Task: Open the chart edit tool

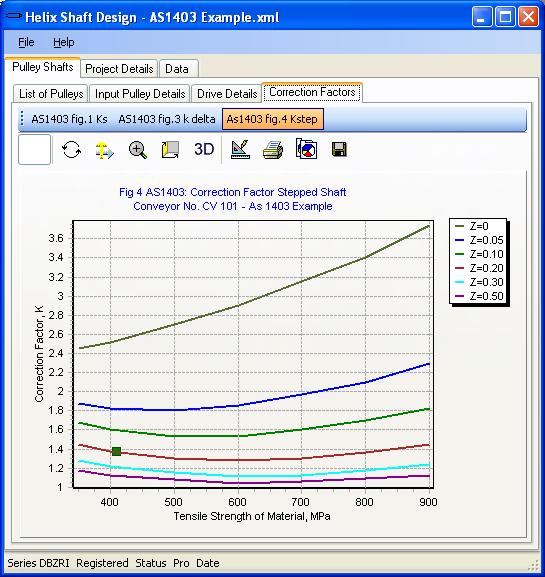Action: coord(240,149)
